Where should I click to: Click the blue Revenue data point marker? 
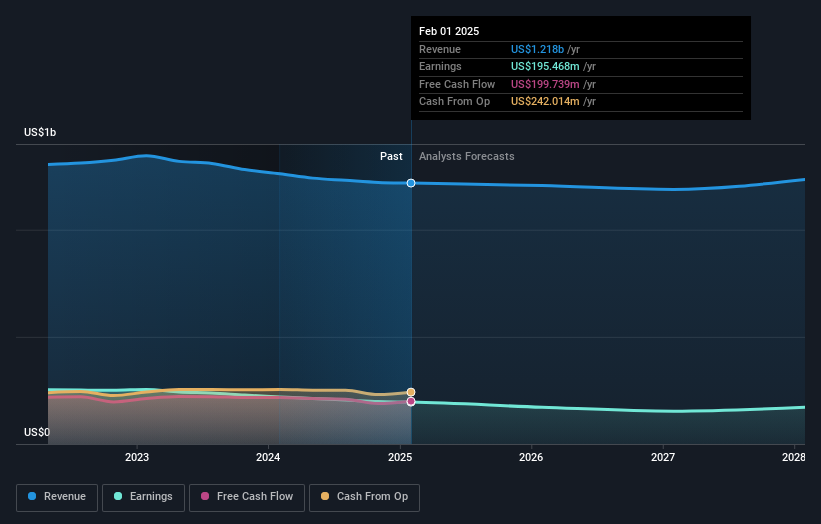(x=411, y=183)
